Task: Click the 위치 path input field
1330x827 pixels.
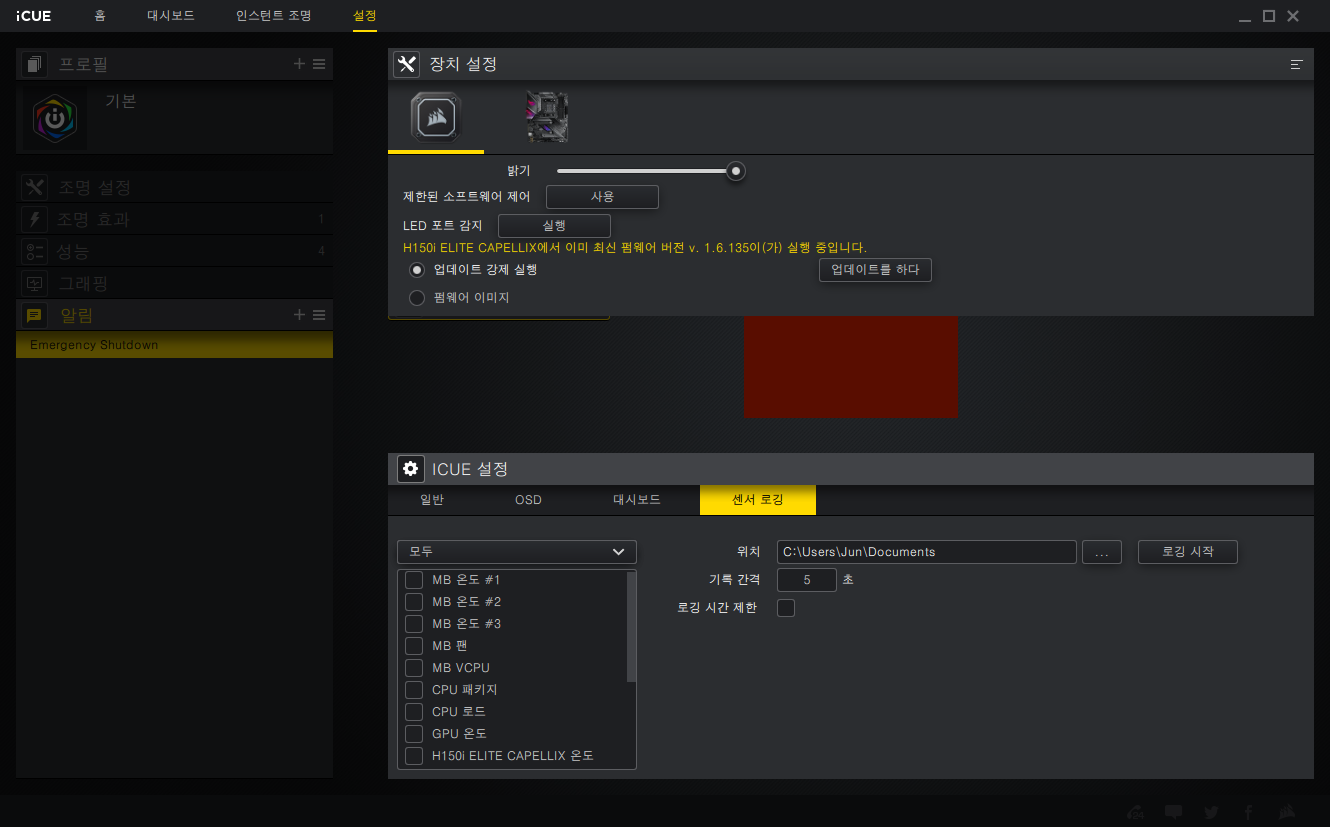Action: [x=927, y=552]
